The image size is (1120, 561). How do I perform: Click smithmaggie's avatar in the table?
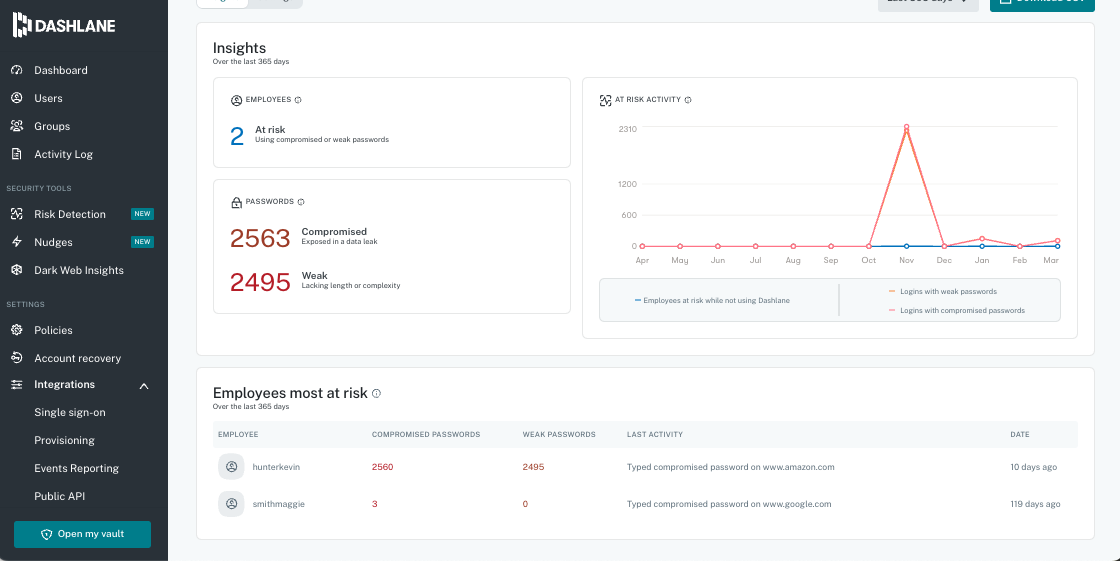click(231, 504)
